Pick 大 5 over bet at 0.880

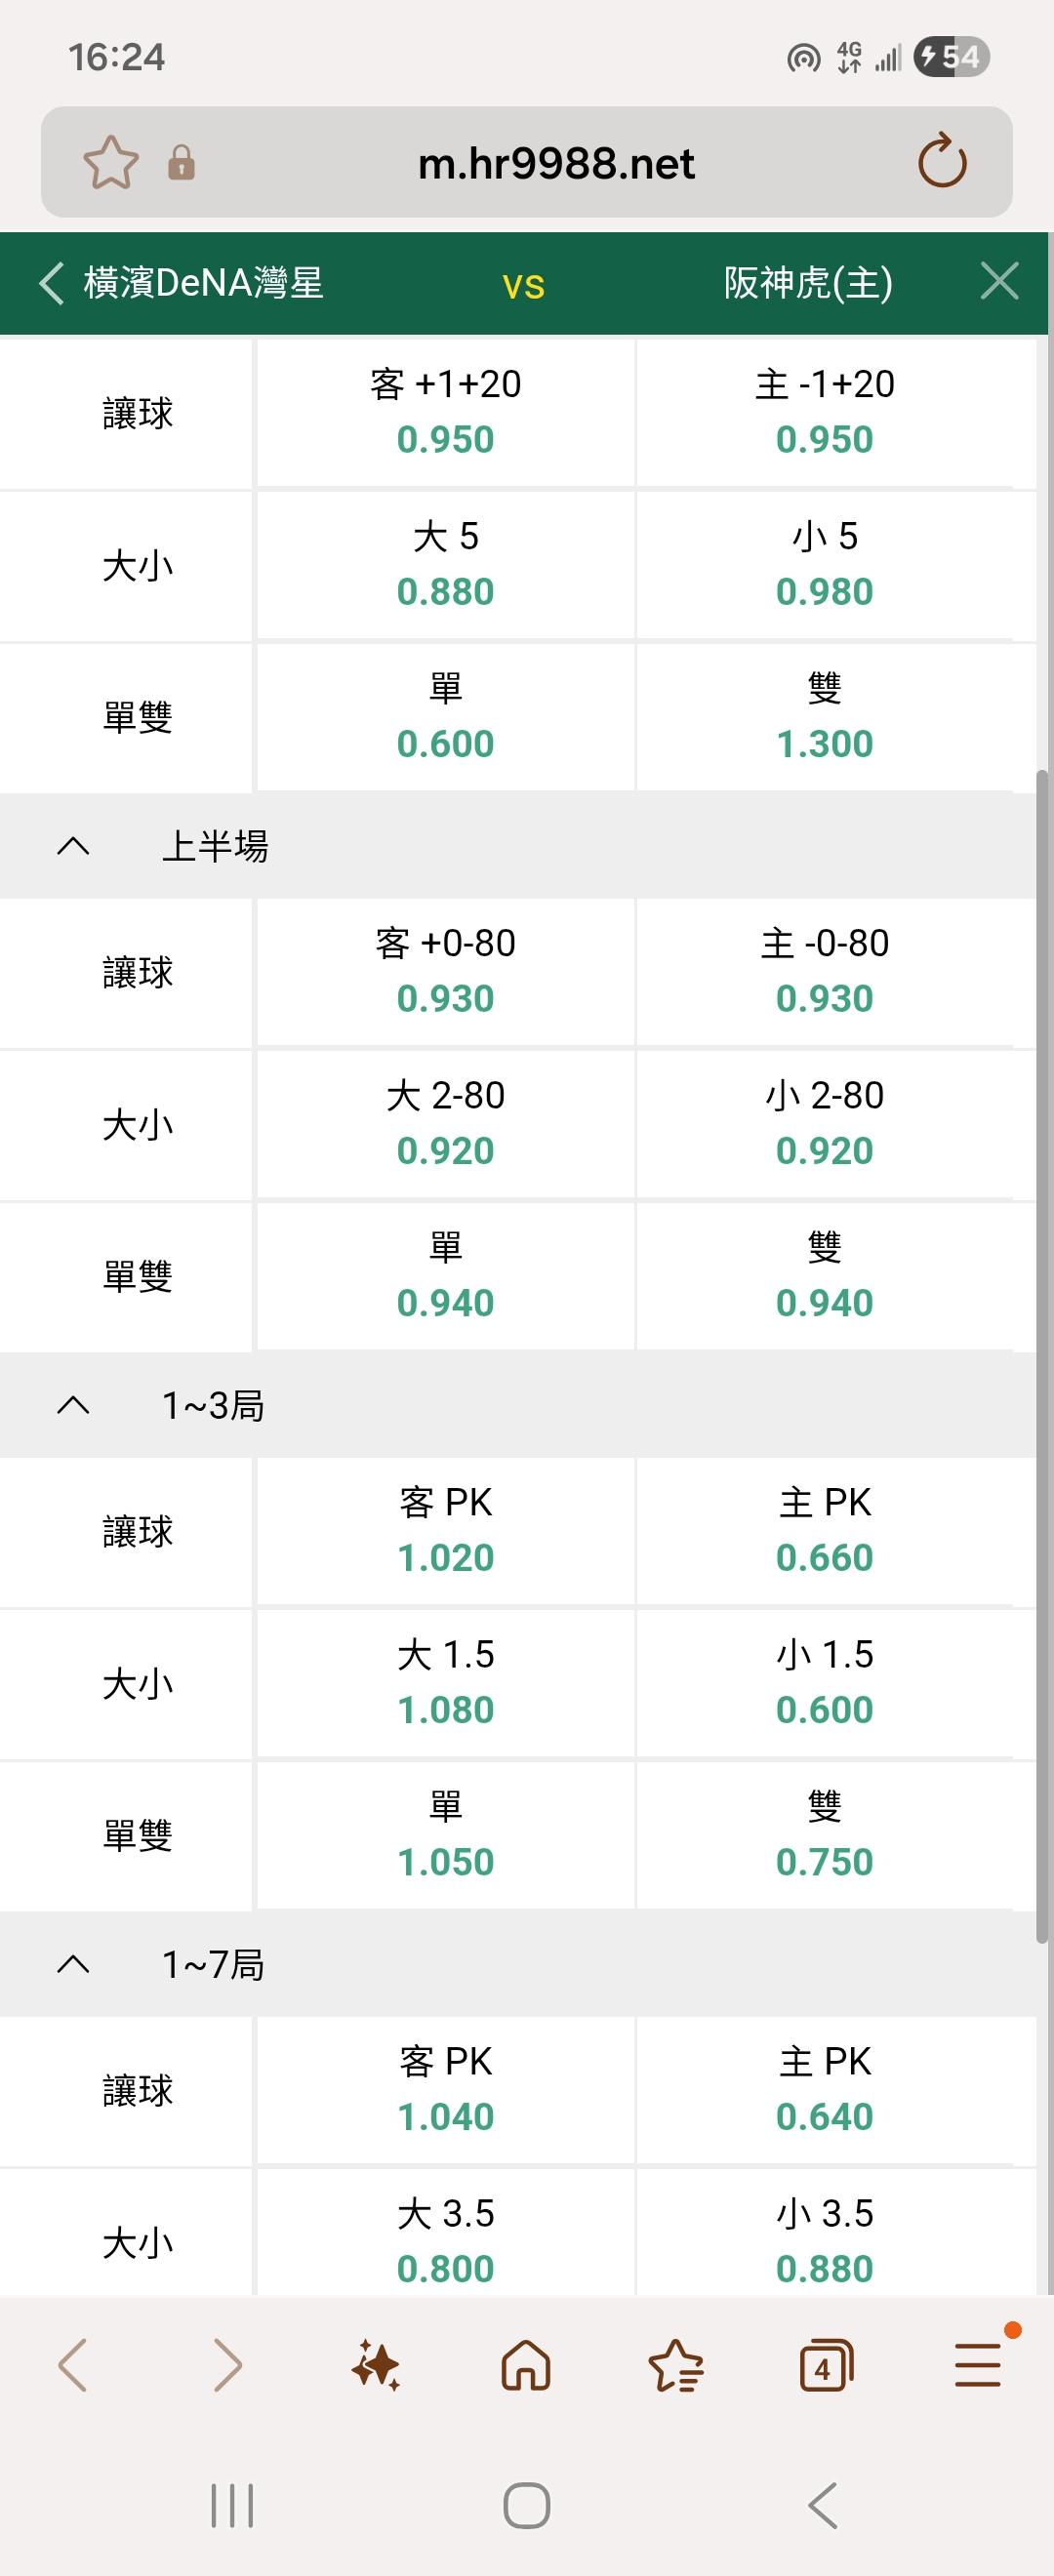point(445,565)
